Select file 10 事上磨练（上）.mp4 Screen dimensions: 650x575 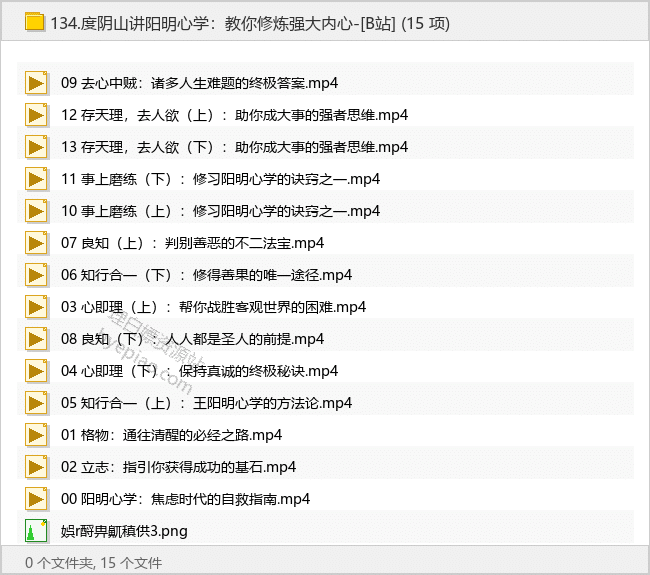pos(221,211)
